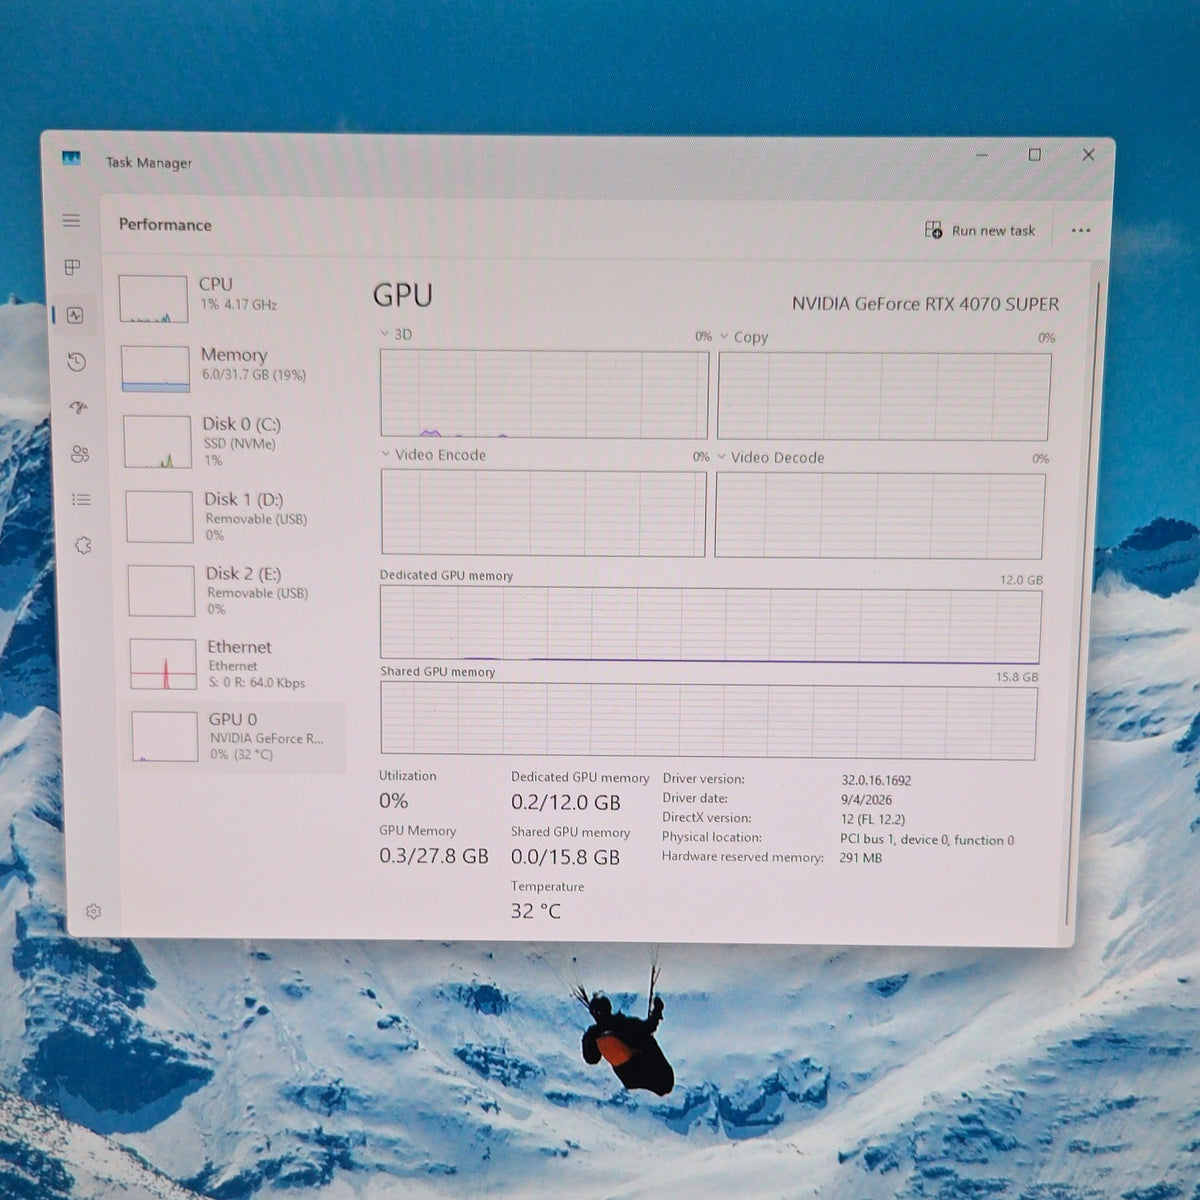Select Disk 1 (D:) removable drive
This screenshot has width=1200, height=1200.
pos(235,516)
